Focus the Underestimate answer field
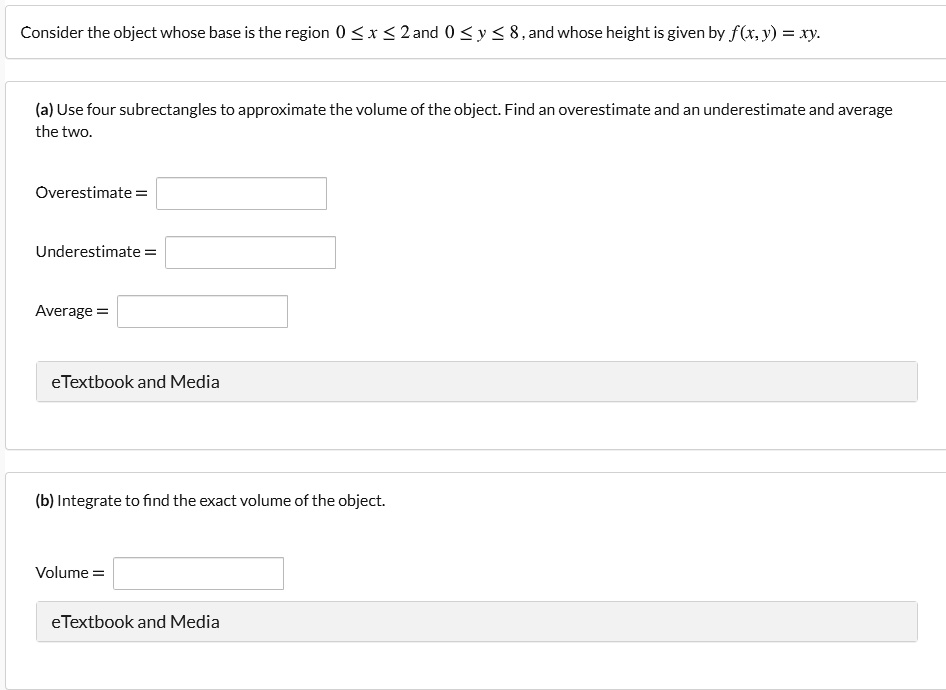The image size is (946, 690). point(250,252)
